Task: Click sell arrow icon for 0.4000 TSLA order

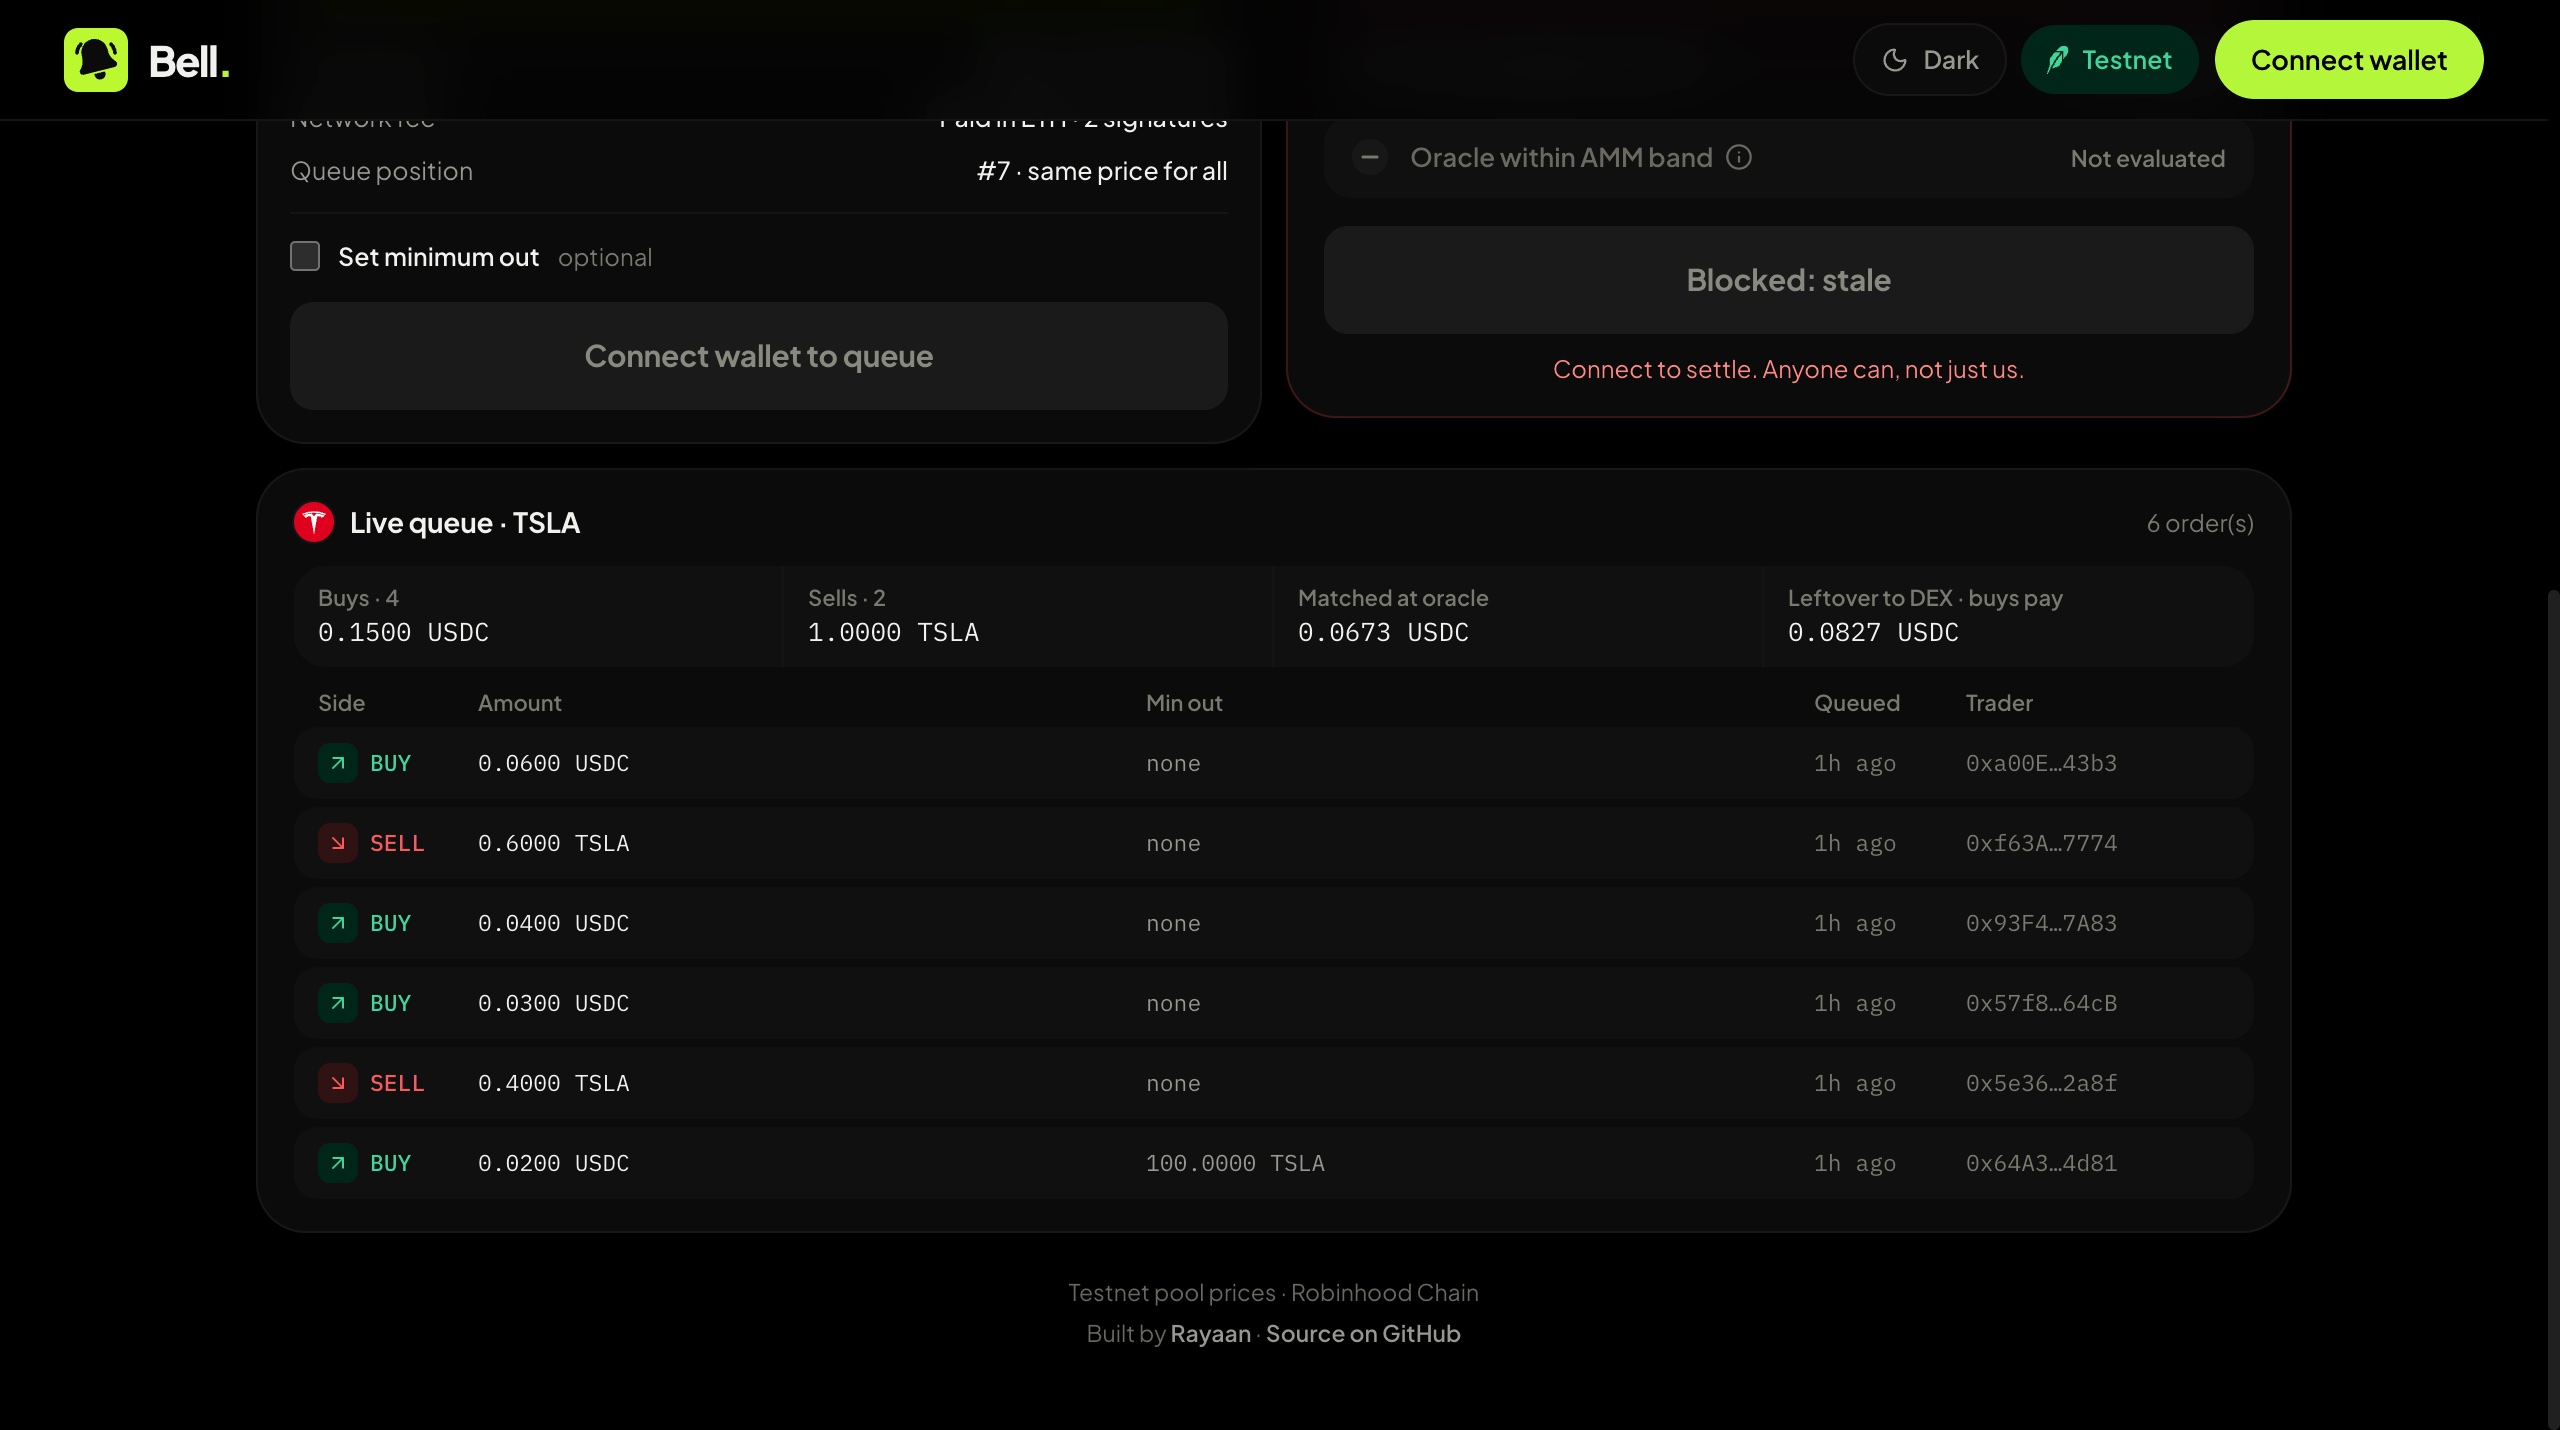Action: [x=338, y=1083]
